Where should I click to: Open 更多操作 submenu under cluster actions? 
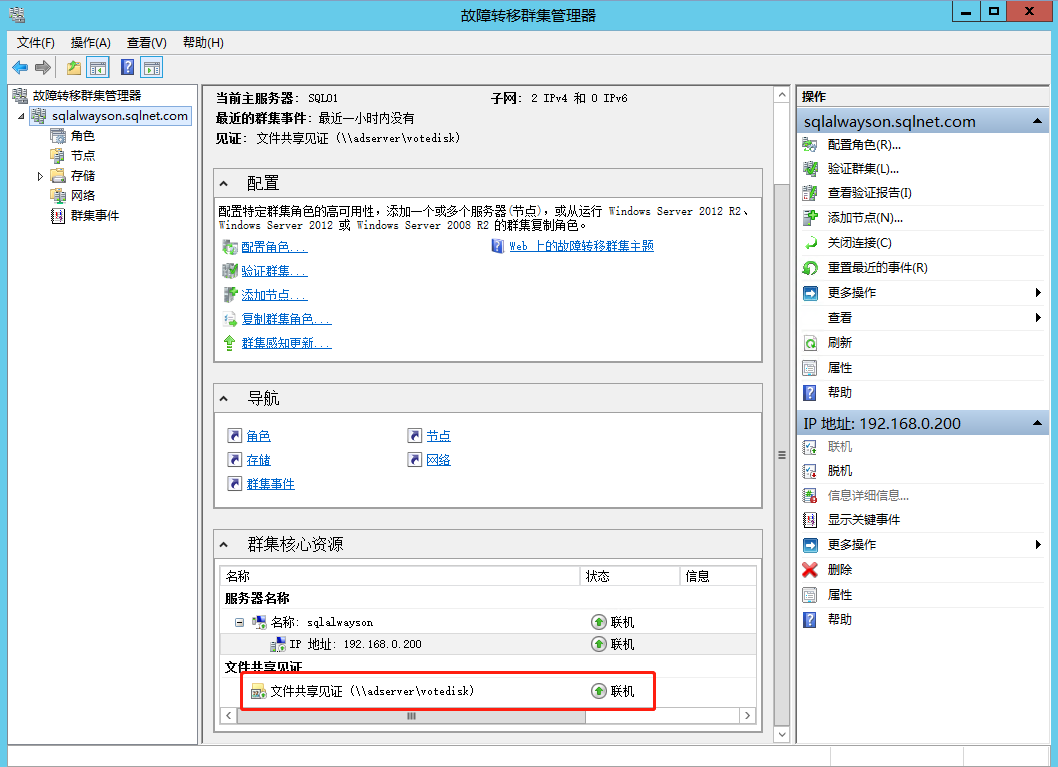(x=922, y=293)
